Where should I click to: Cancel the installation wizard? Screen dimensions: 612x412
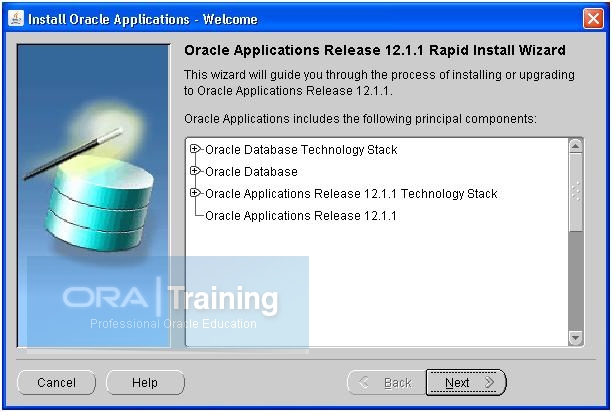pos(57,382)
